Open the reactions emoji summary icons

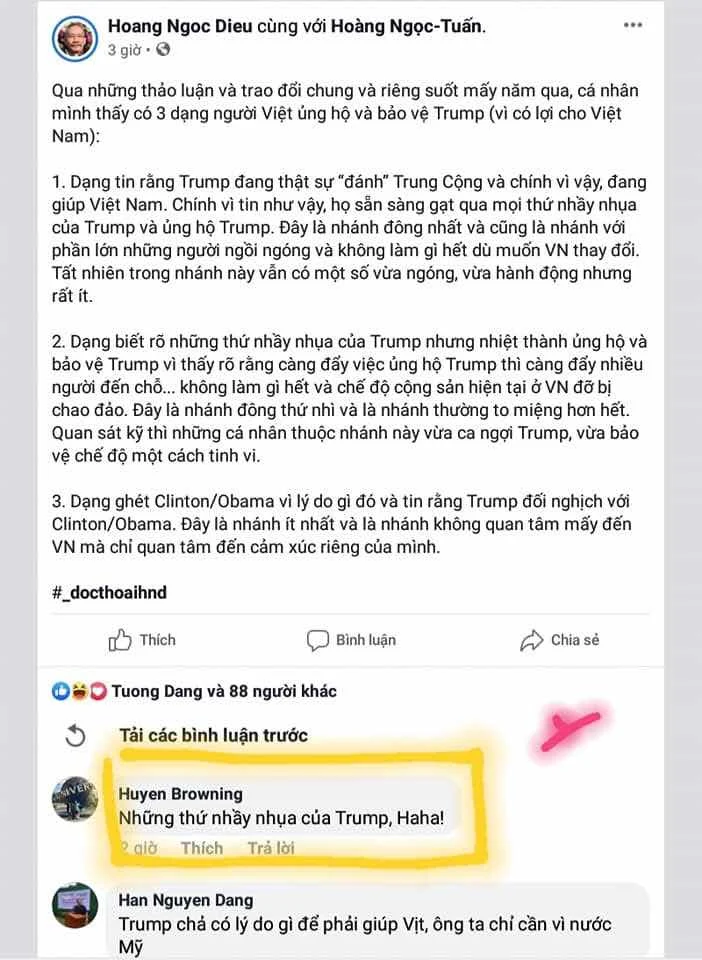pyautogui.click(x=80, y=692)
